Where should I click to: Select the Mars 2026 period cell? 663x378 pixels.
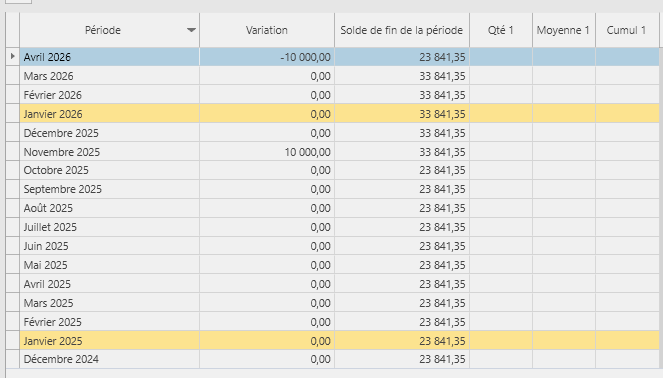(110, 76)
